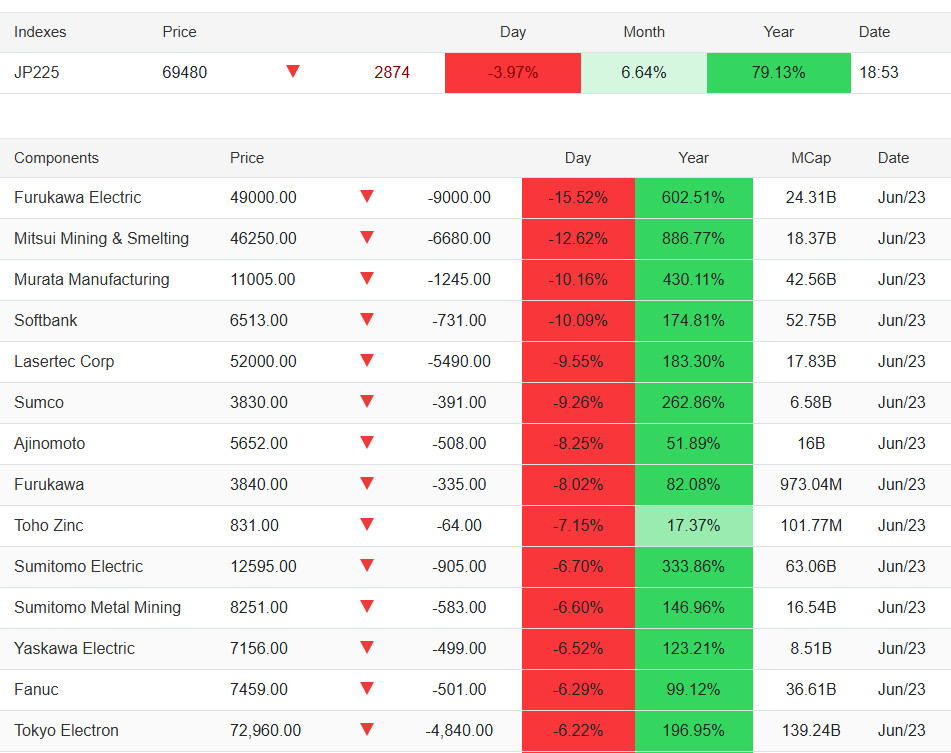Click Softbank price 6513.00
The height and width of the screenshot is (753, 951).
pos(258,320)
